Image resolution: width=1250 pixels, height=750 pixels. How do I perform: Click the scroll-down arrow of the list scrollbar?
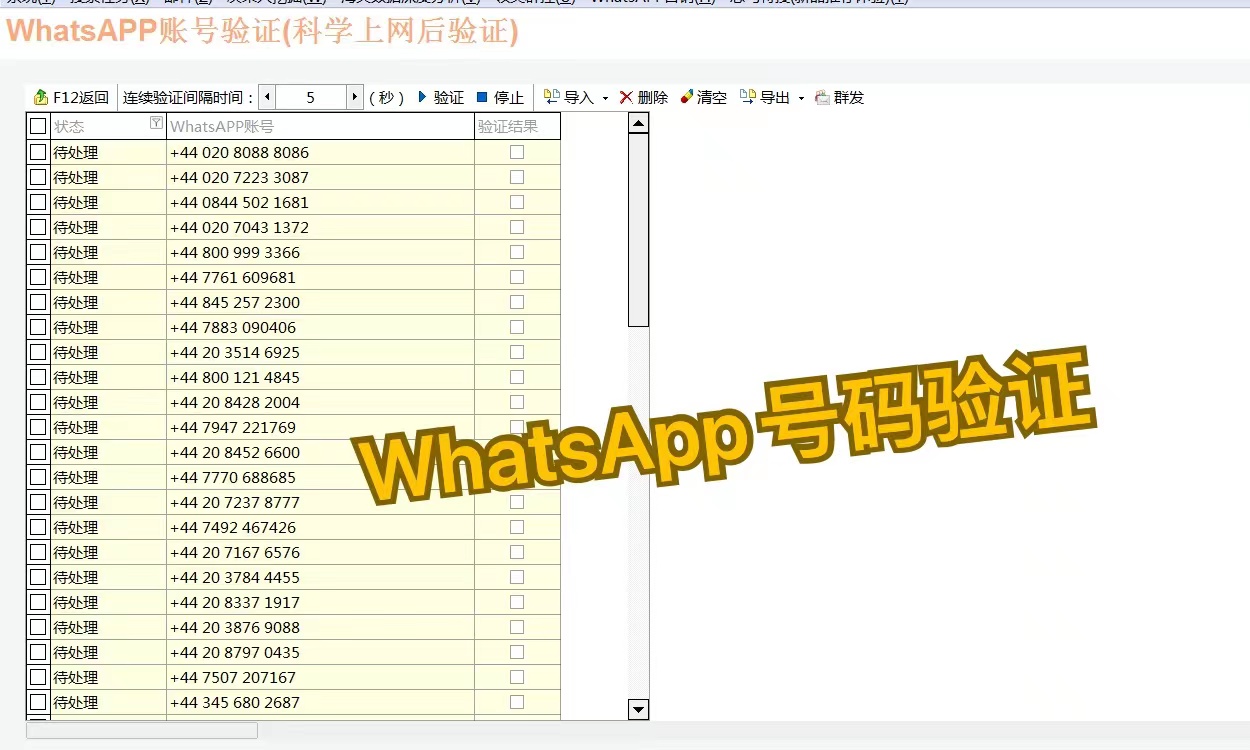(x=638, y=709)
